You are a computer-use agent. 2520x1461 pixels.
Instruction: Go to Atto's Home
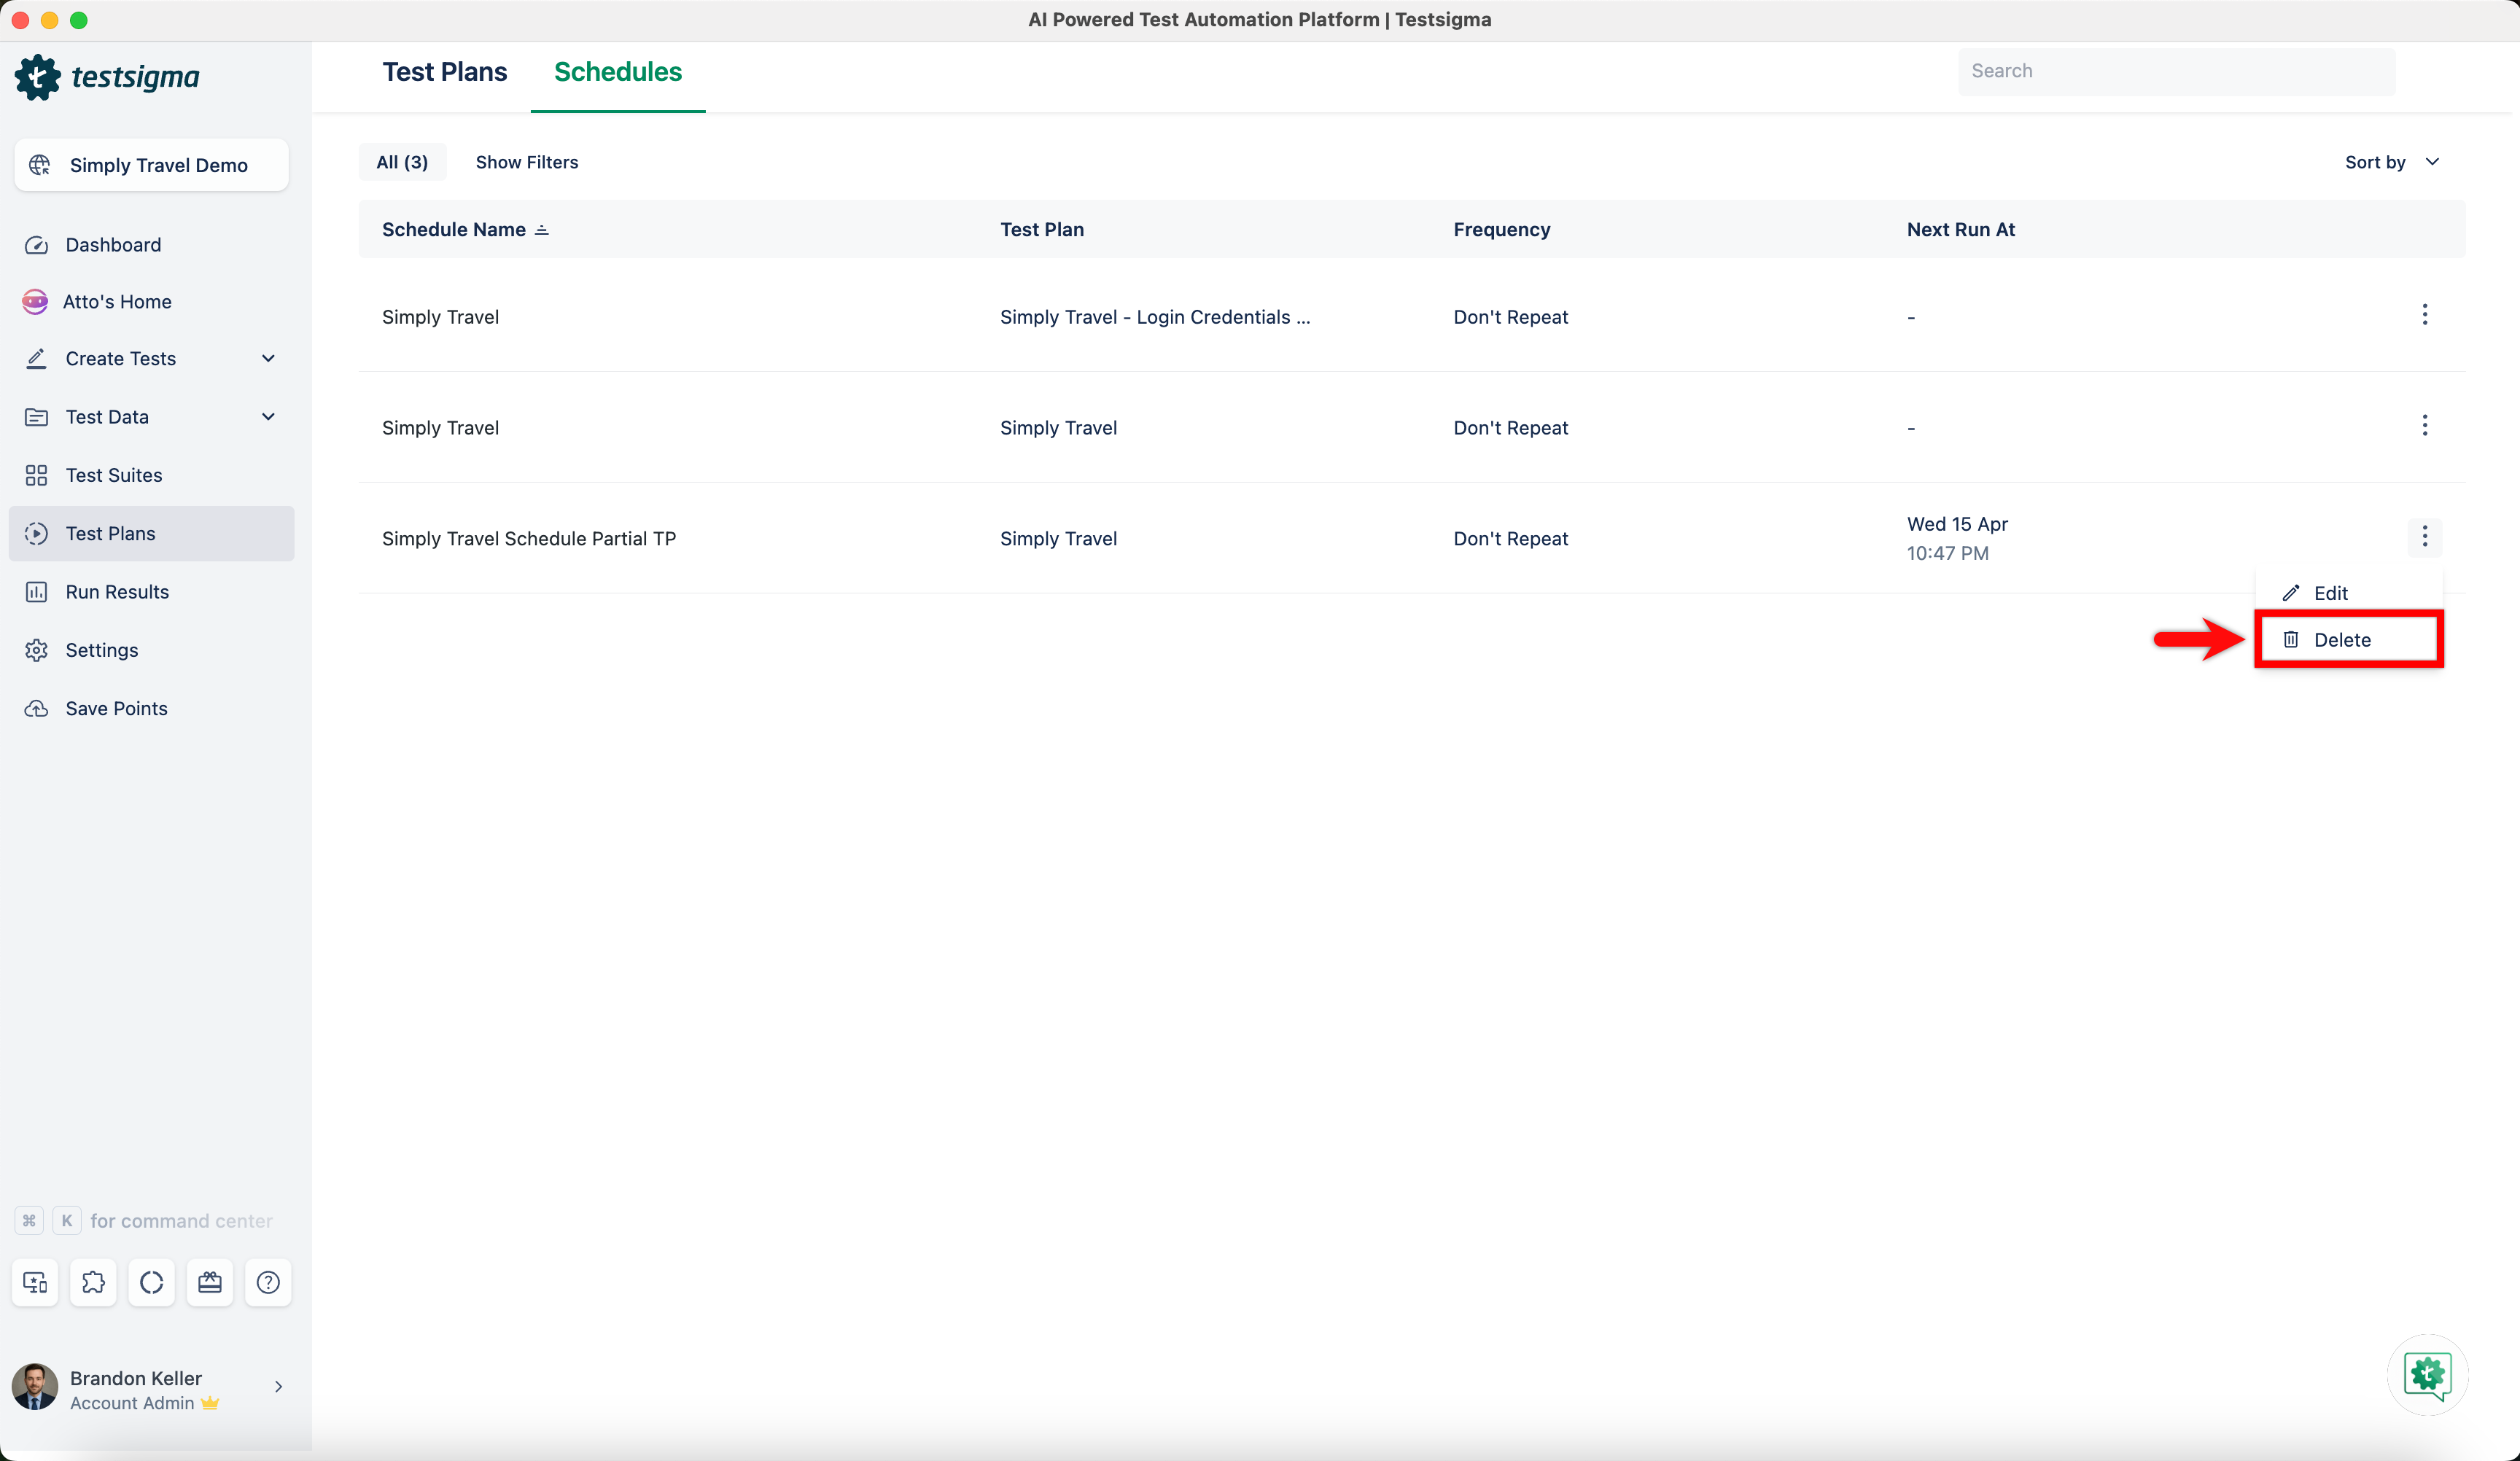152,302
